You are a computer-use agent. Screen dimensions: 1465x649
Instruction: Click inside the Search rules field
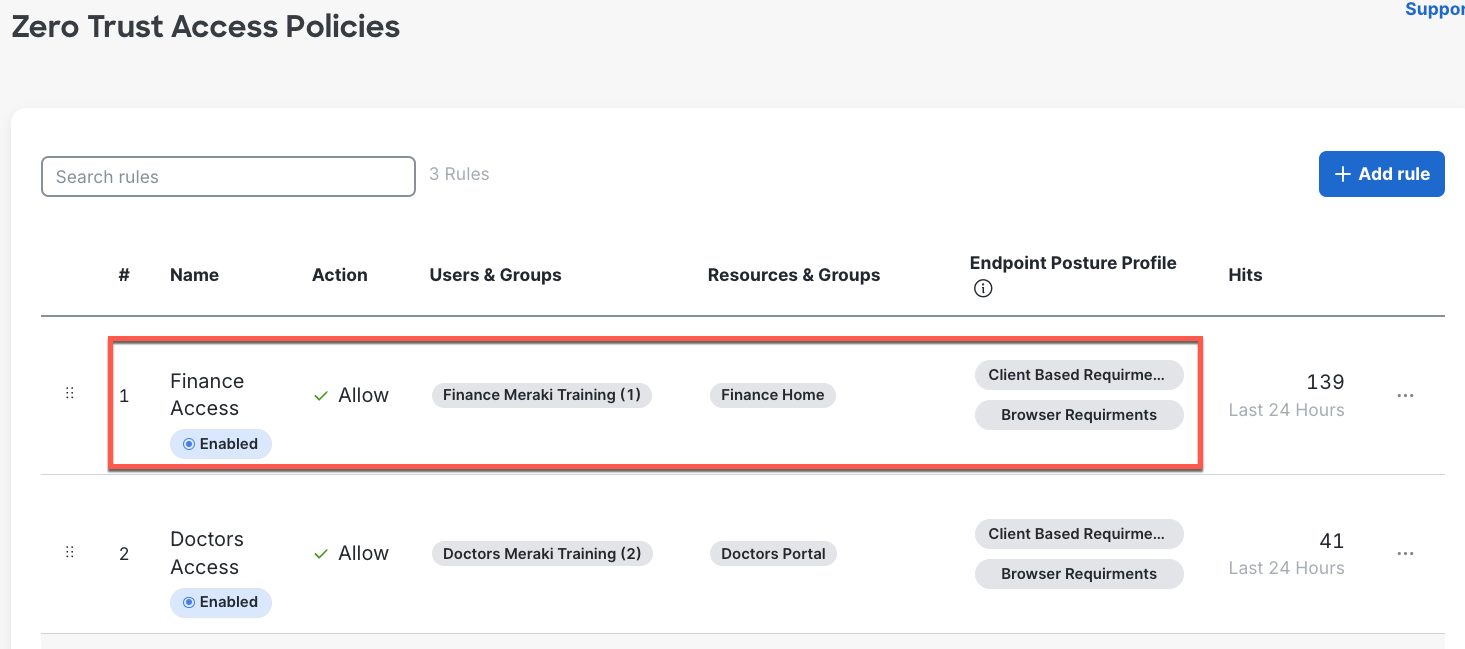[x=228, y=176]
